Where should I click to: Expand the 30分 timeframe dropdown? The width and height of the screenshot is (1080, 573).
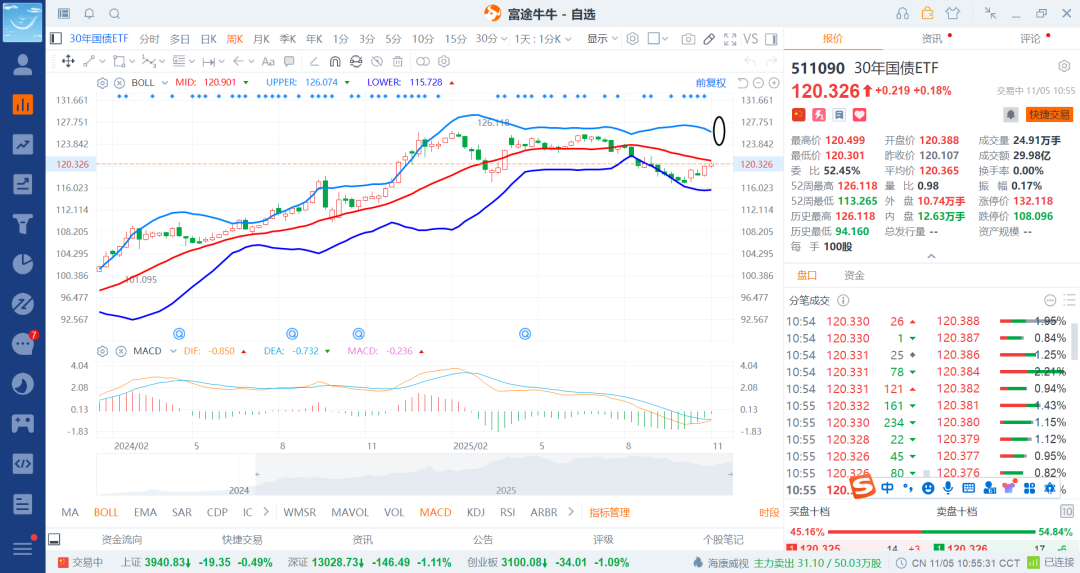(x=491, y=39)
